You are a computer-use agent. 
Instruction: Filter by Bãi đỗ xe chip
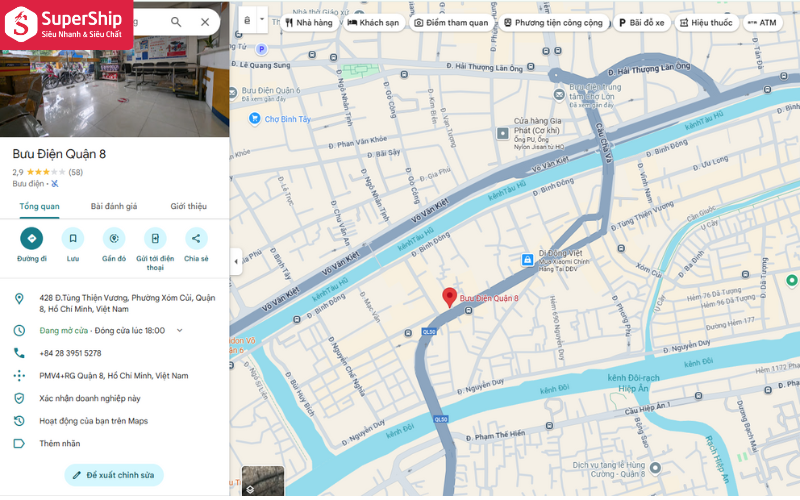[641, 22]
